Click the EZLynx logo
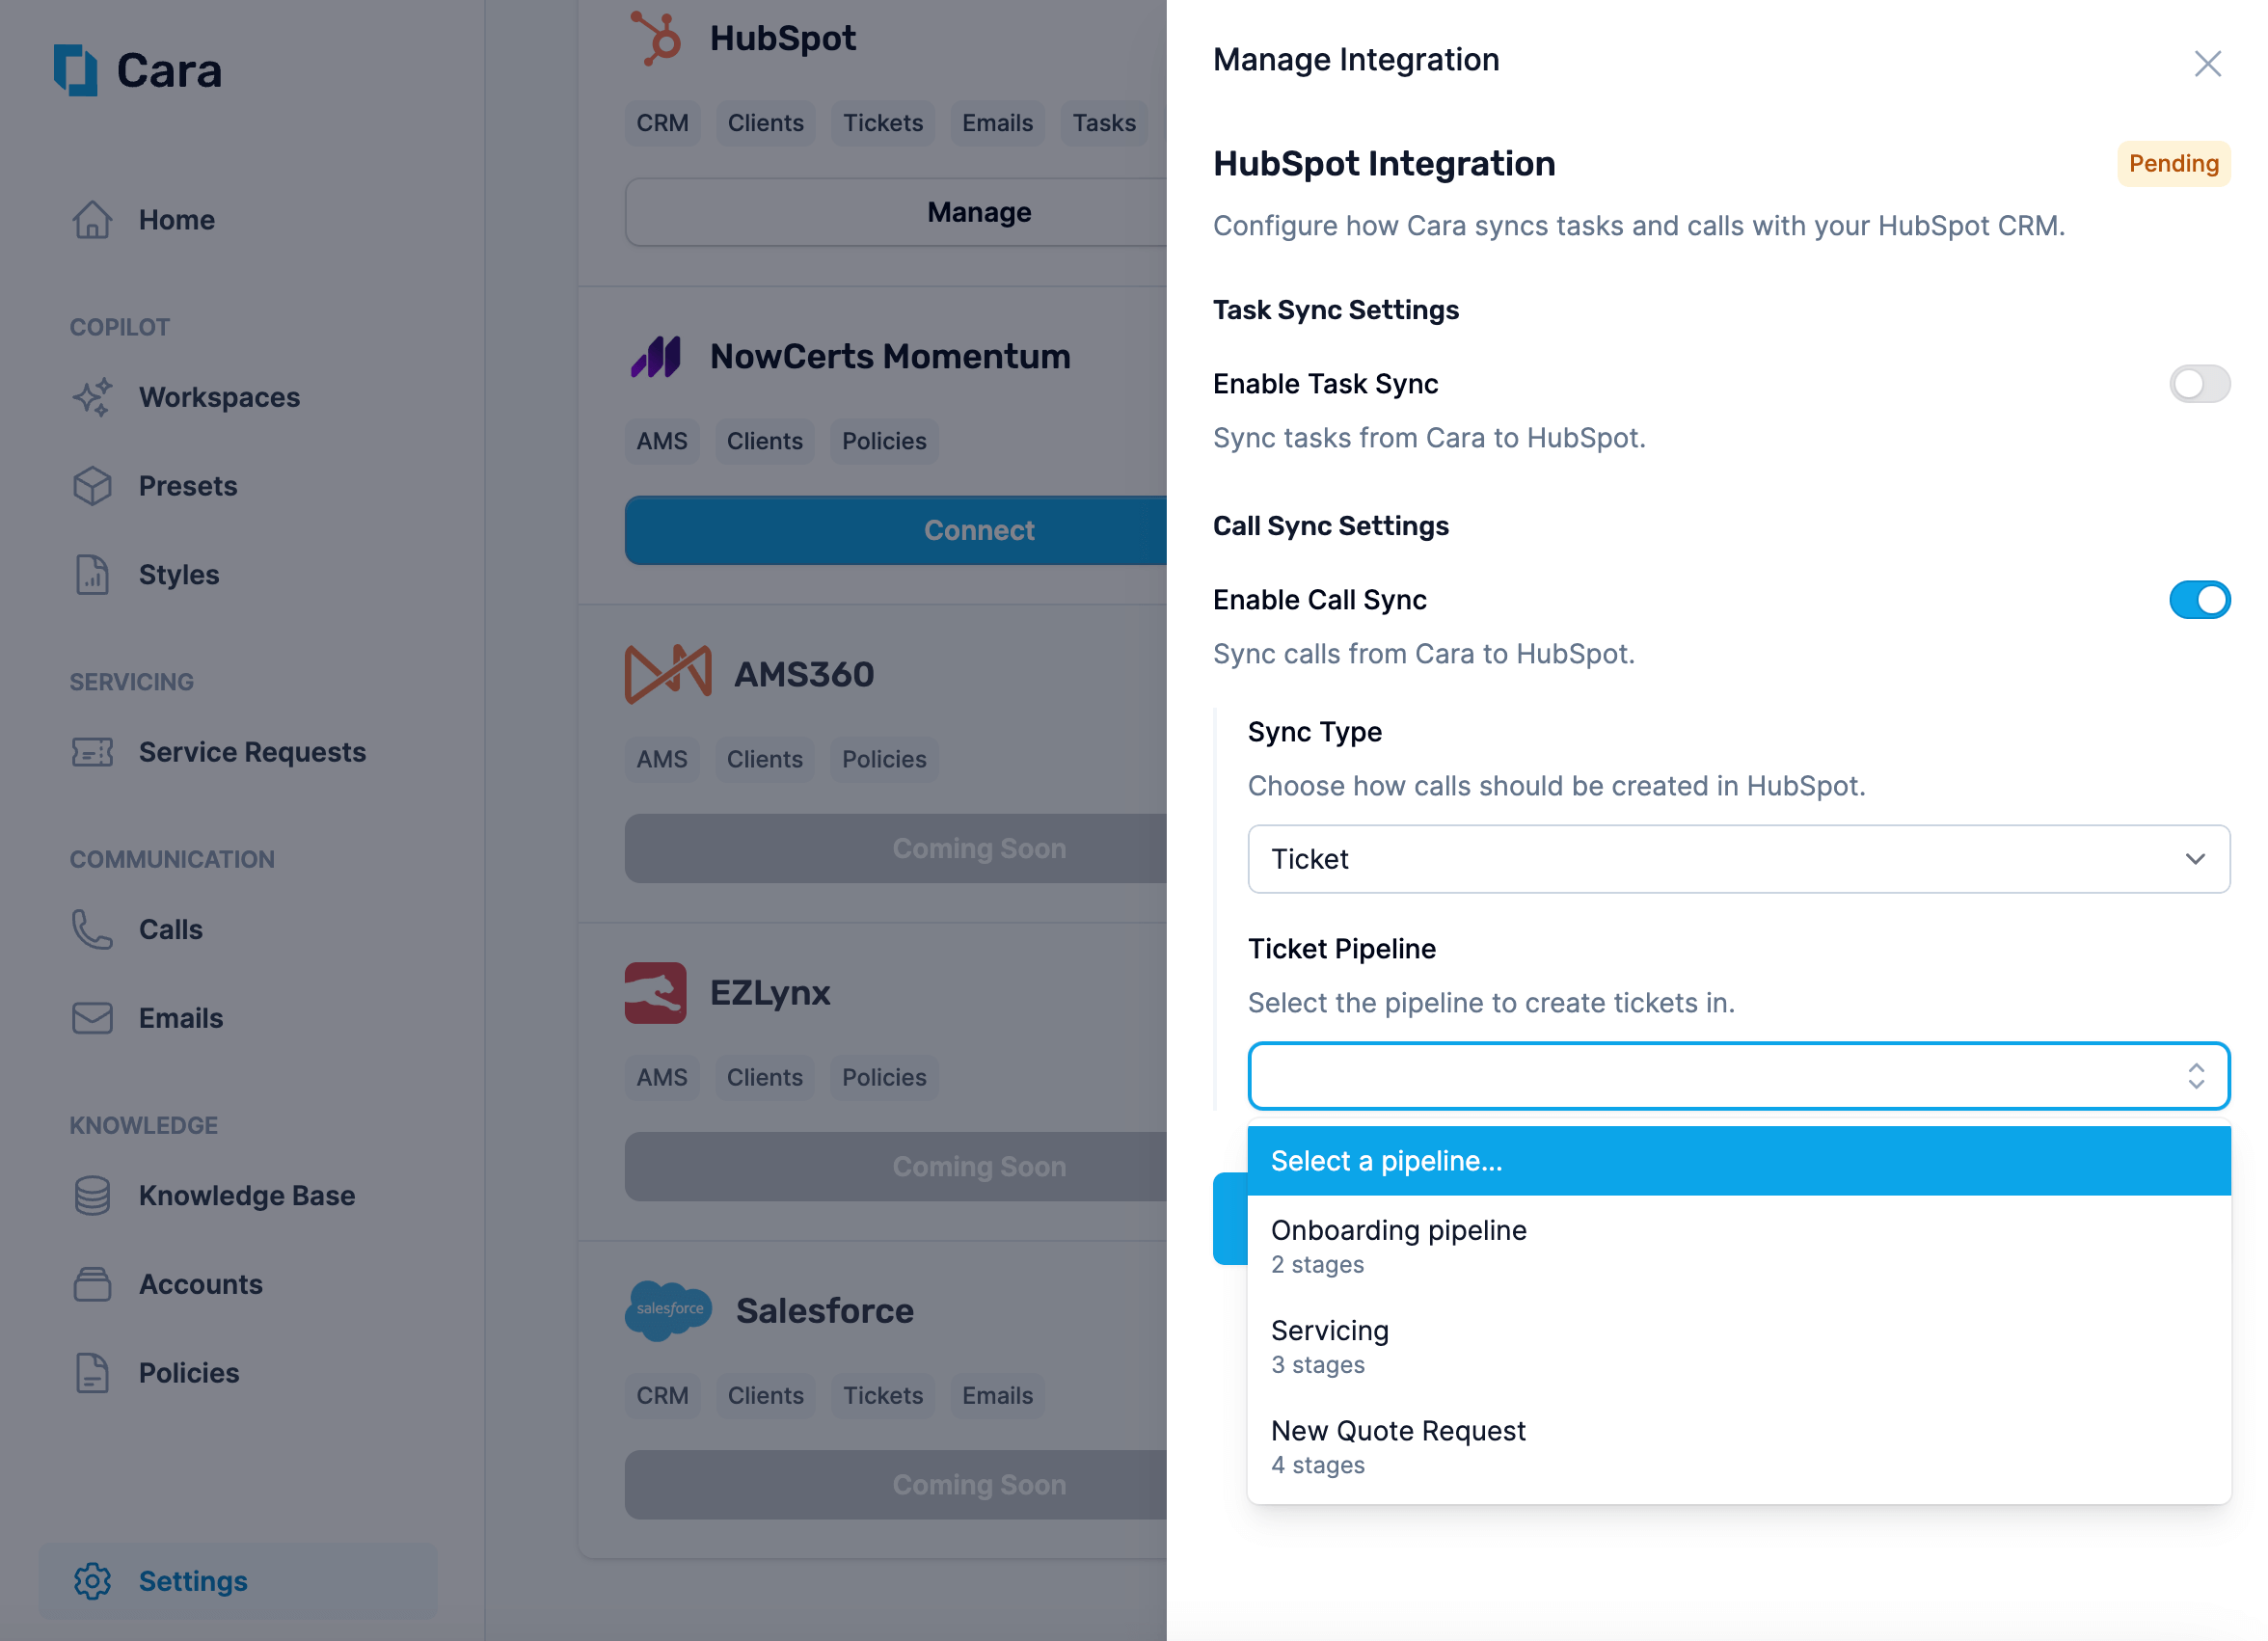Viewport: 2268px width, 1641px height. coord(656,992)
